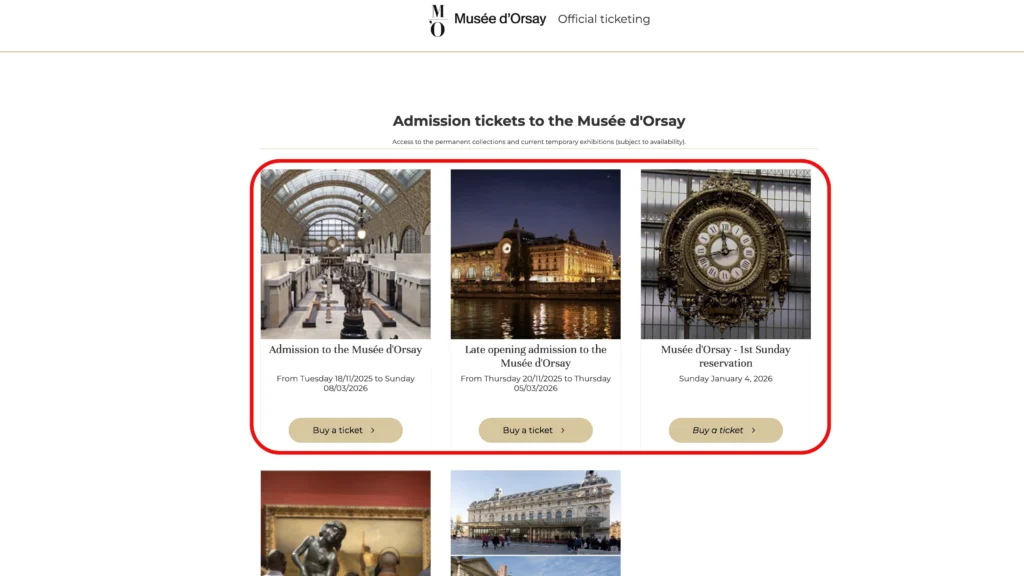This screenshot has width=1024, height=576.
Task: Buy a ticket for Admission to Musée d'Orsay
Action: pos(345,430)
